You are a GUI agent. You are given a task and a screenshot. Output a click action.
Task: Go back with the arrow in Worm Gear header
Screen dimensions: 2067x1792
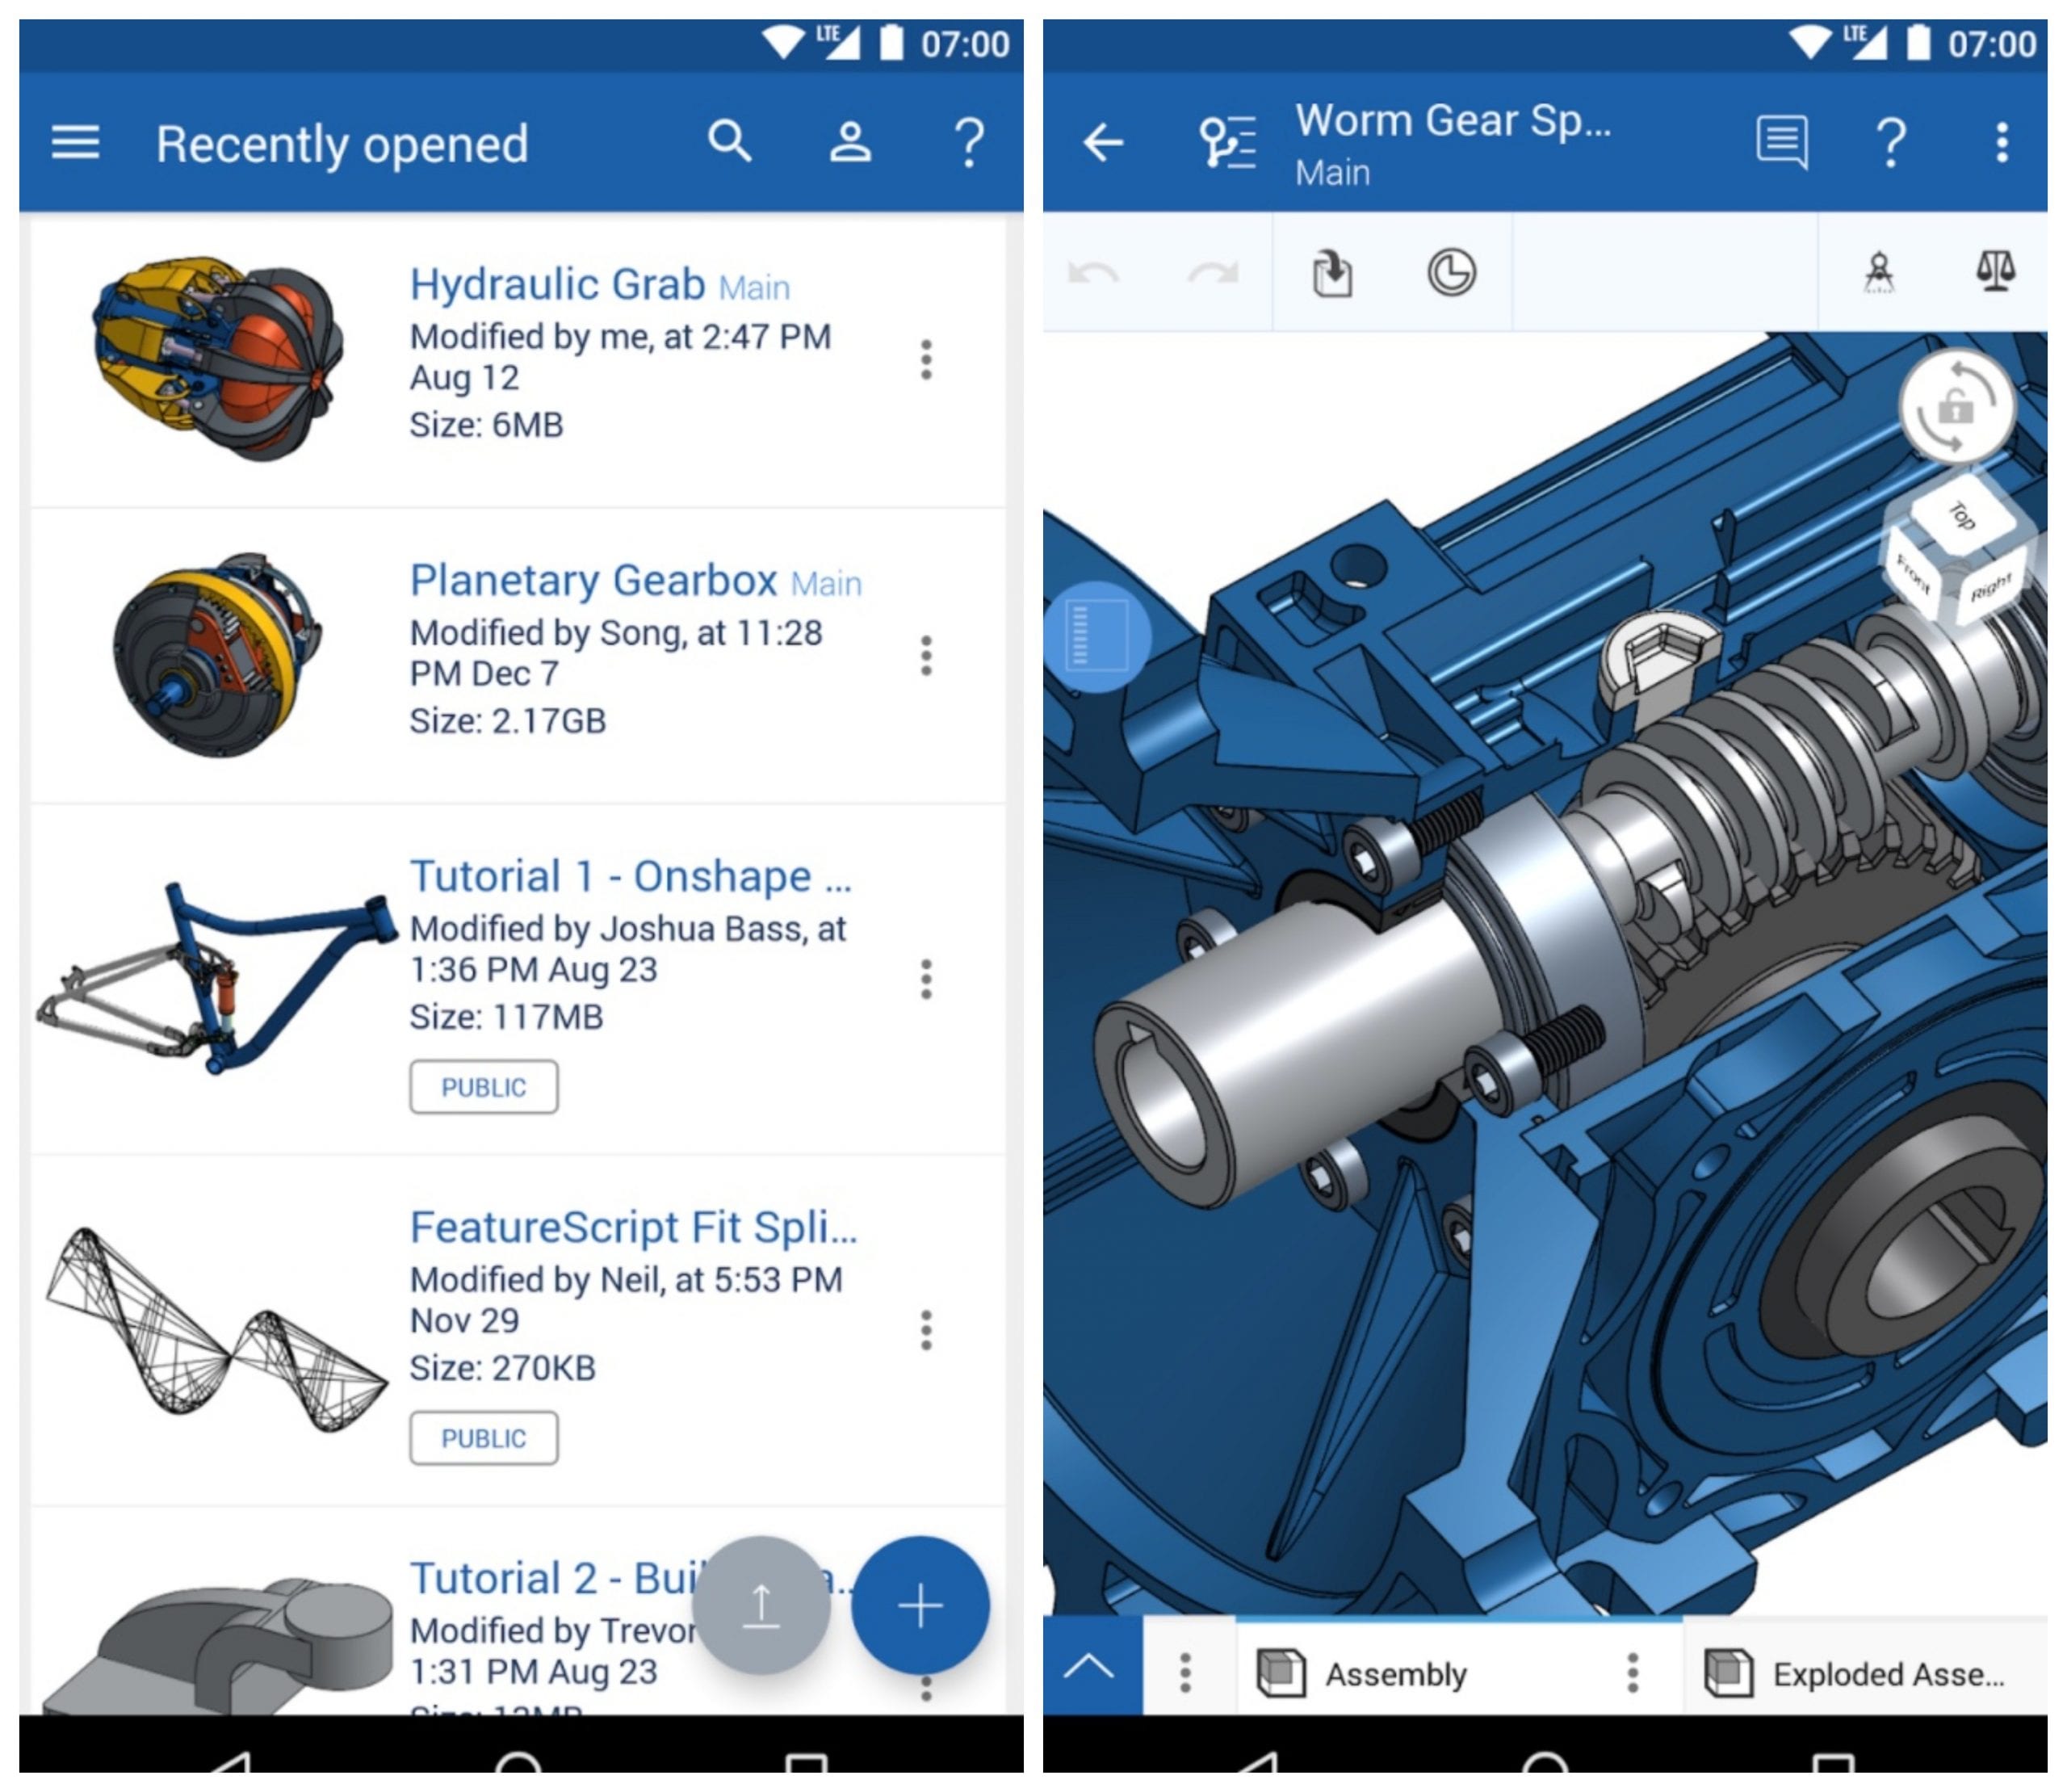[1103, 142]
